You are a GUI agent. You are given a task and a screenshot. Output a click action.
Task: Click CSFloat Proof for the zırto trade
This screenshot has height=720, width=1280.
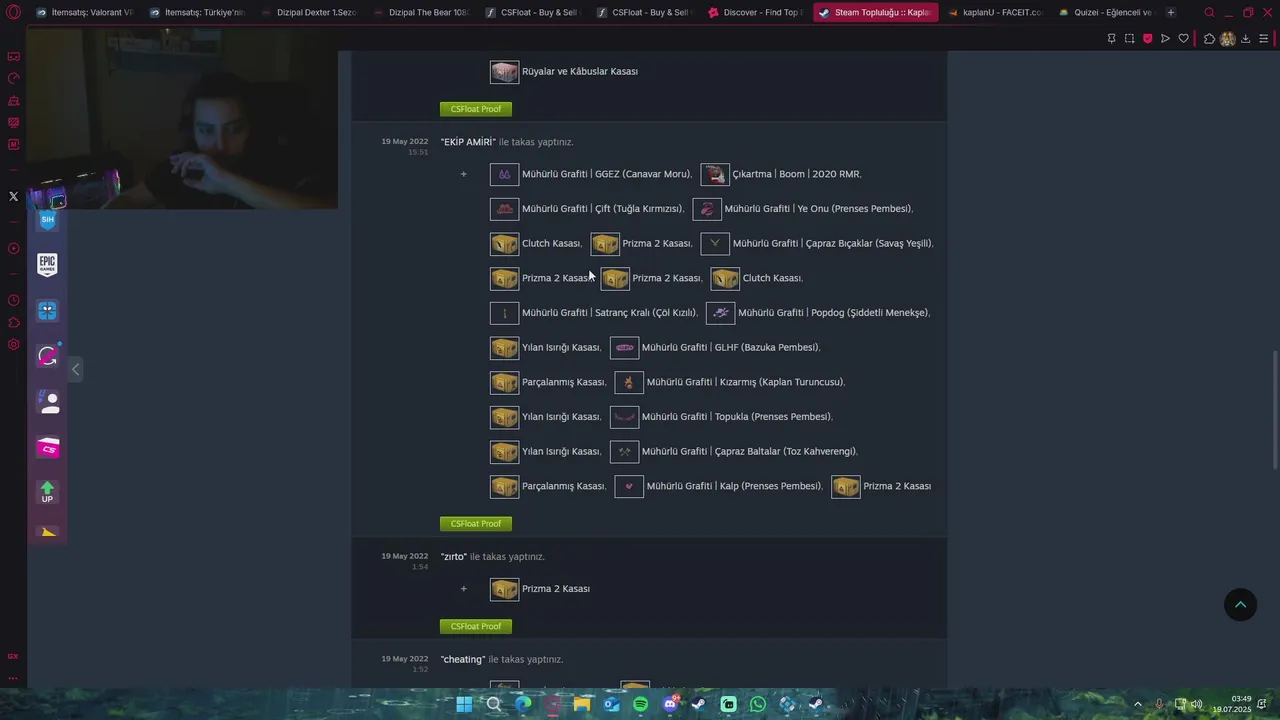[476, 627]
